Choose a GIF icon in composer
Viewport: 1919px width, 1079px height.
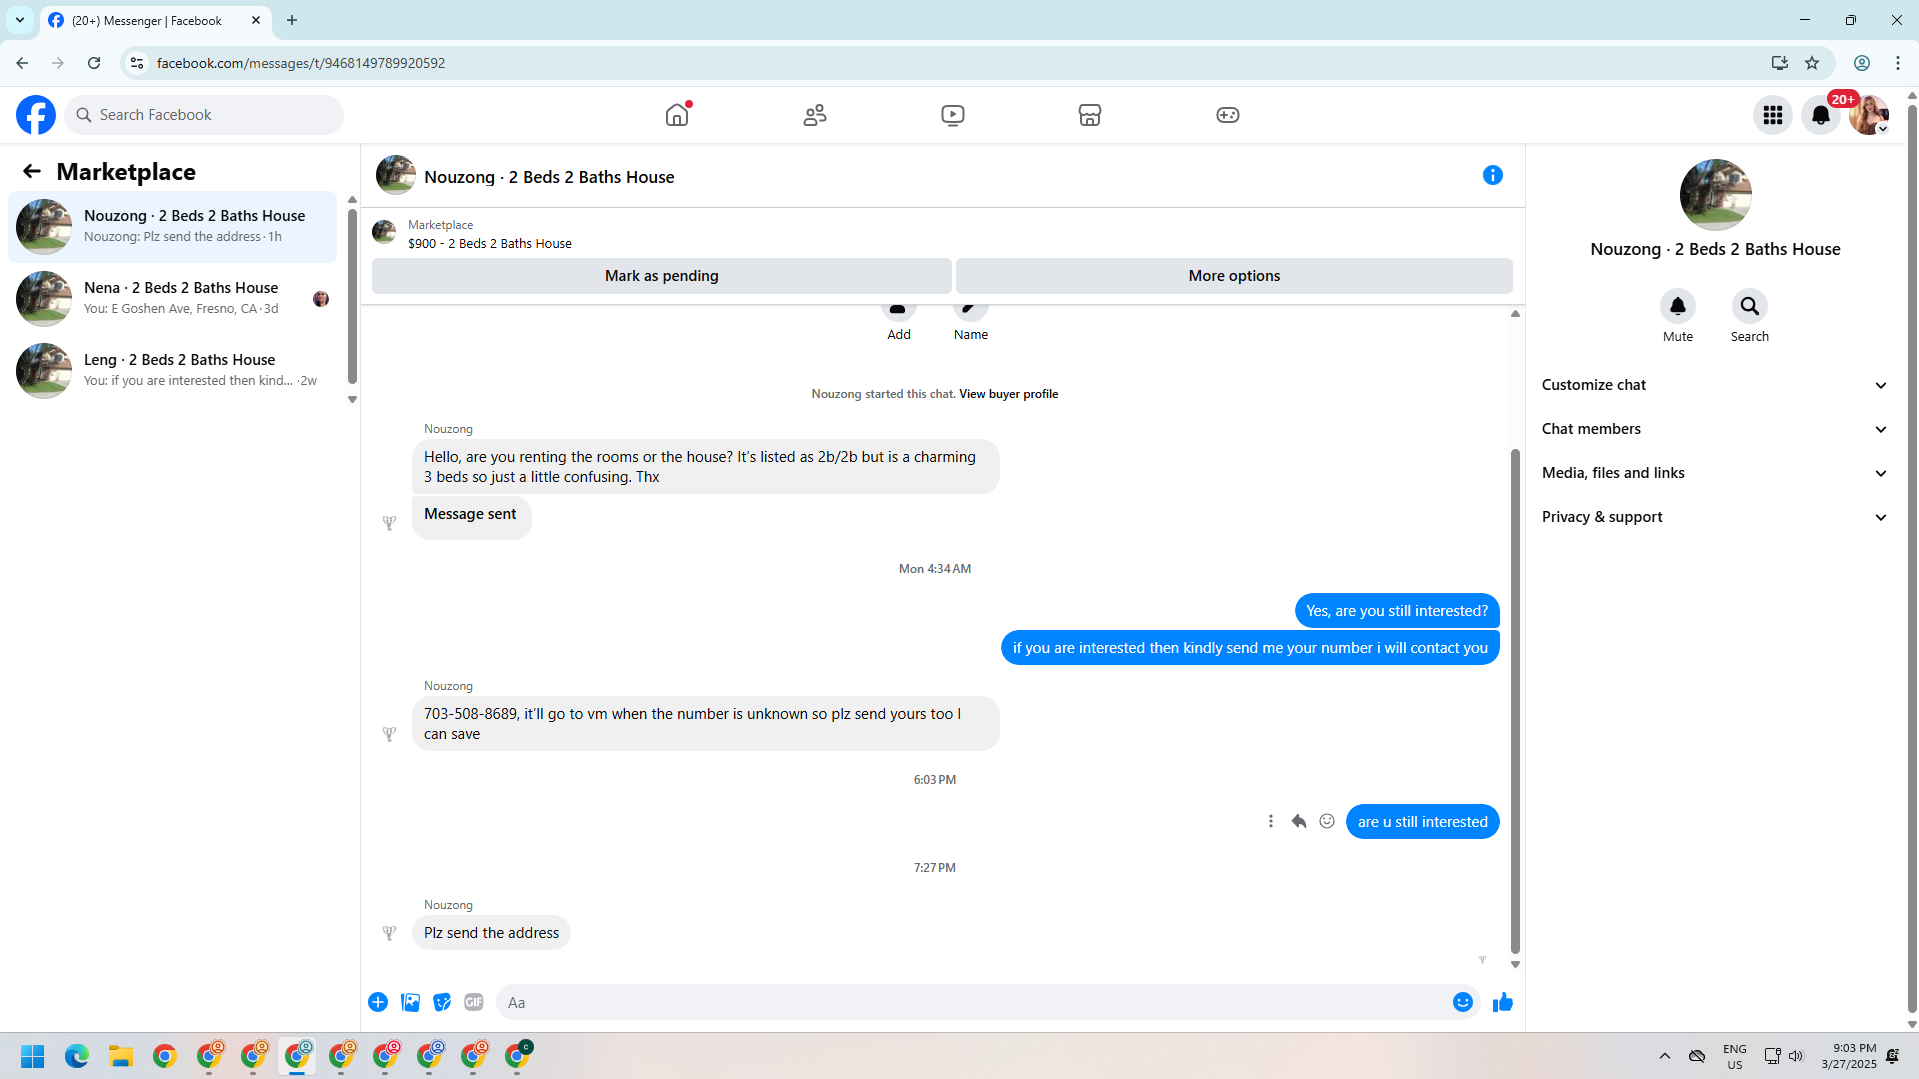click(x=474, y=1002)
